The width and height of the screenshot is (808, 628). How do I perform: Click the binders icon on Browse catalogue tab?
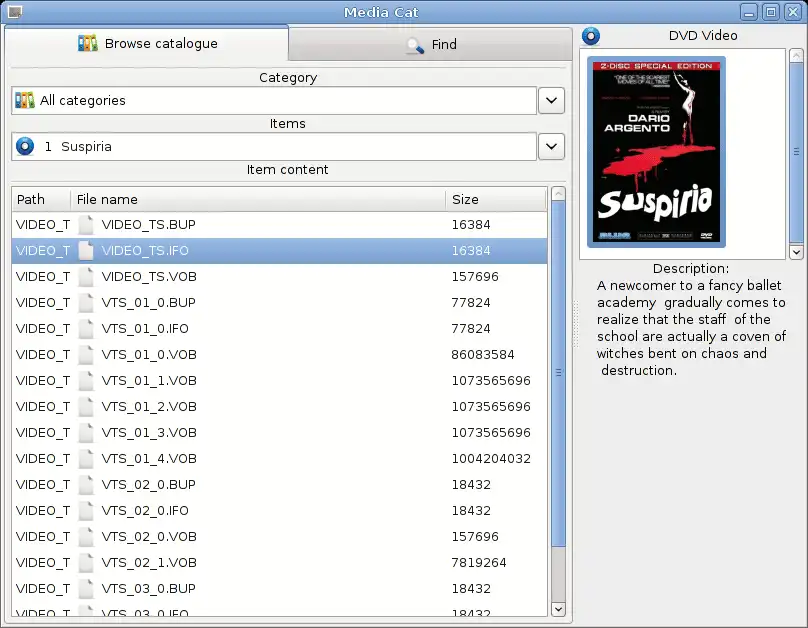click(88, 43)
